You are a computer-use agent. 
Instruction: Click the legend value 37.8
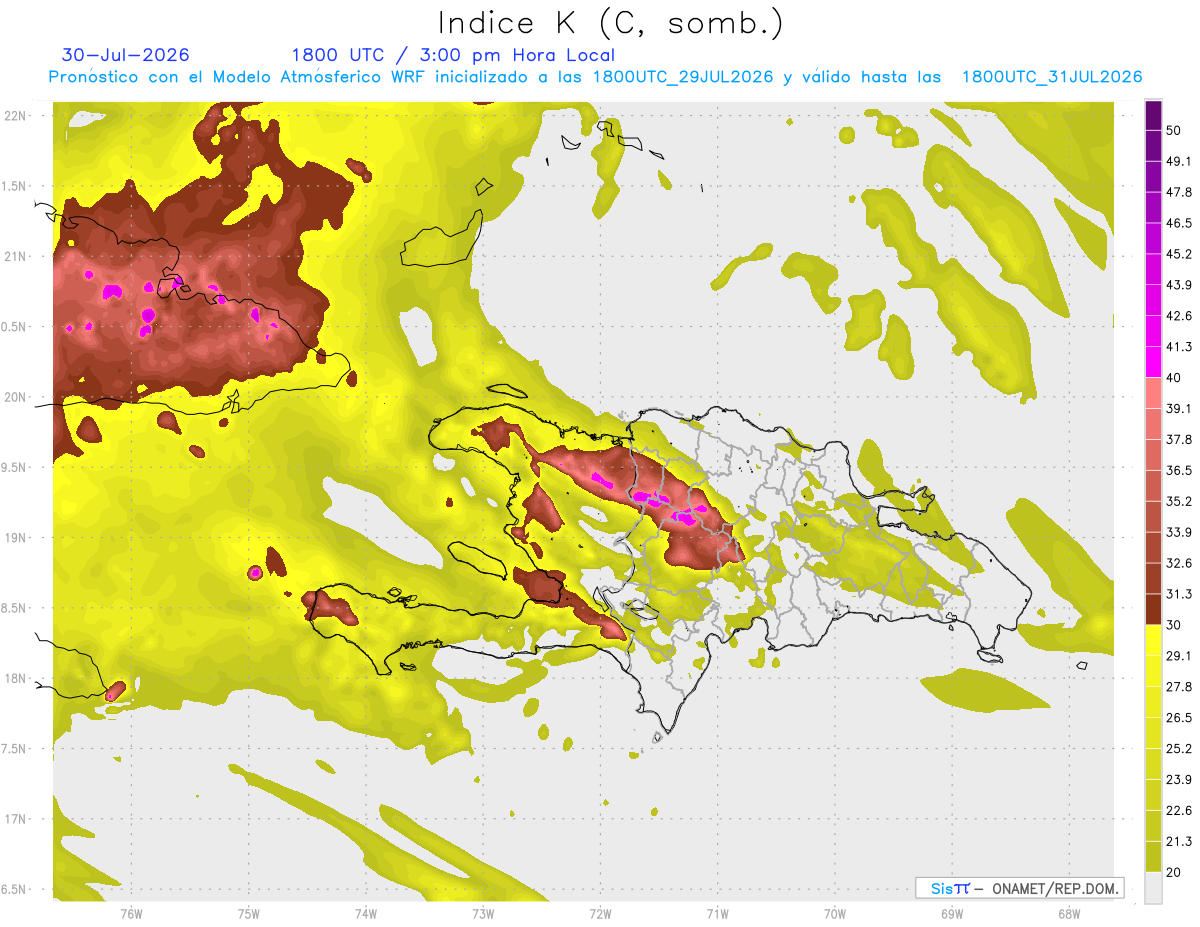(1179, 439)
